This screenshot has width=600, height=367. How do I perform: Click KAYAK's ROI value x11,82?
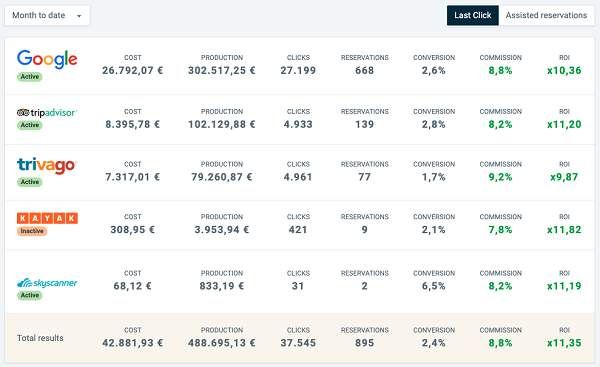(x=564, y=230)
